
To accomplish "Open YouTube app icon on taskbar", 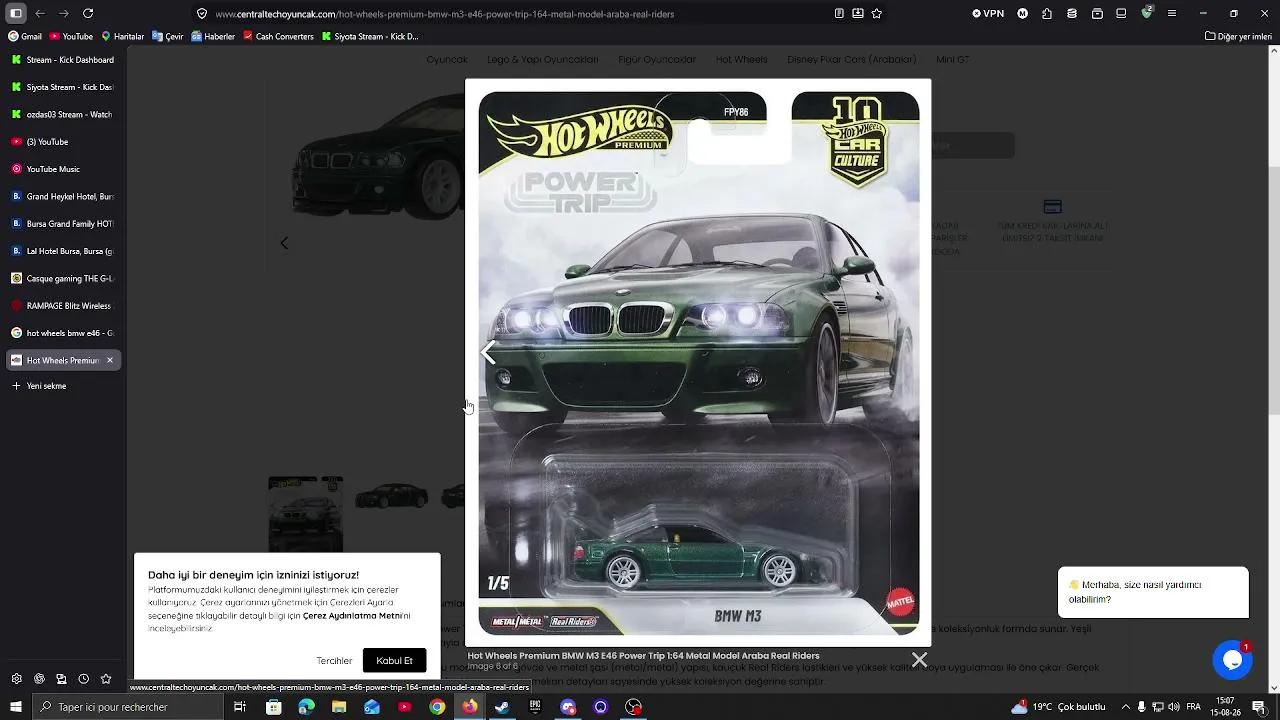I will 404,707.
